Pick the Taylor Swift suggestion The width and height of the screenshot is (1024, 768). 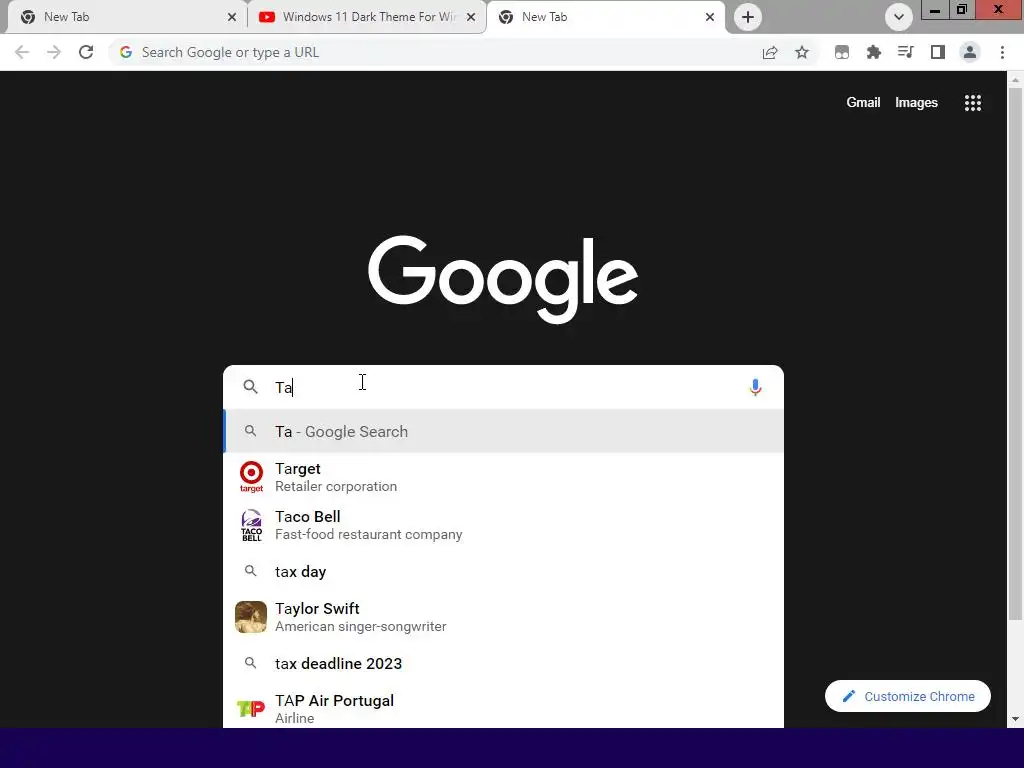(504, 617)
